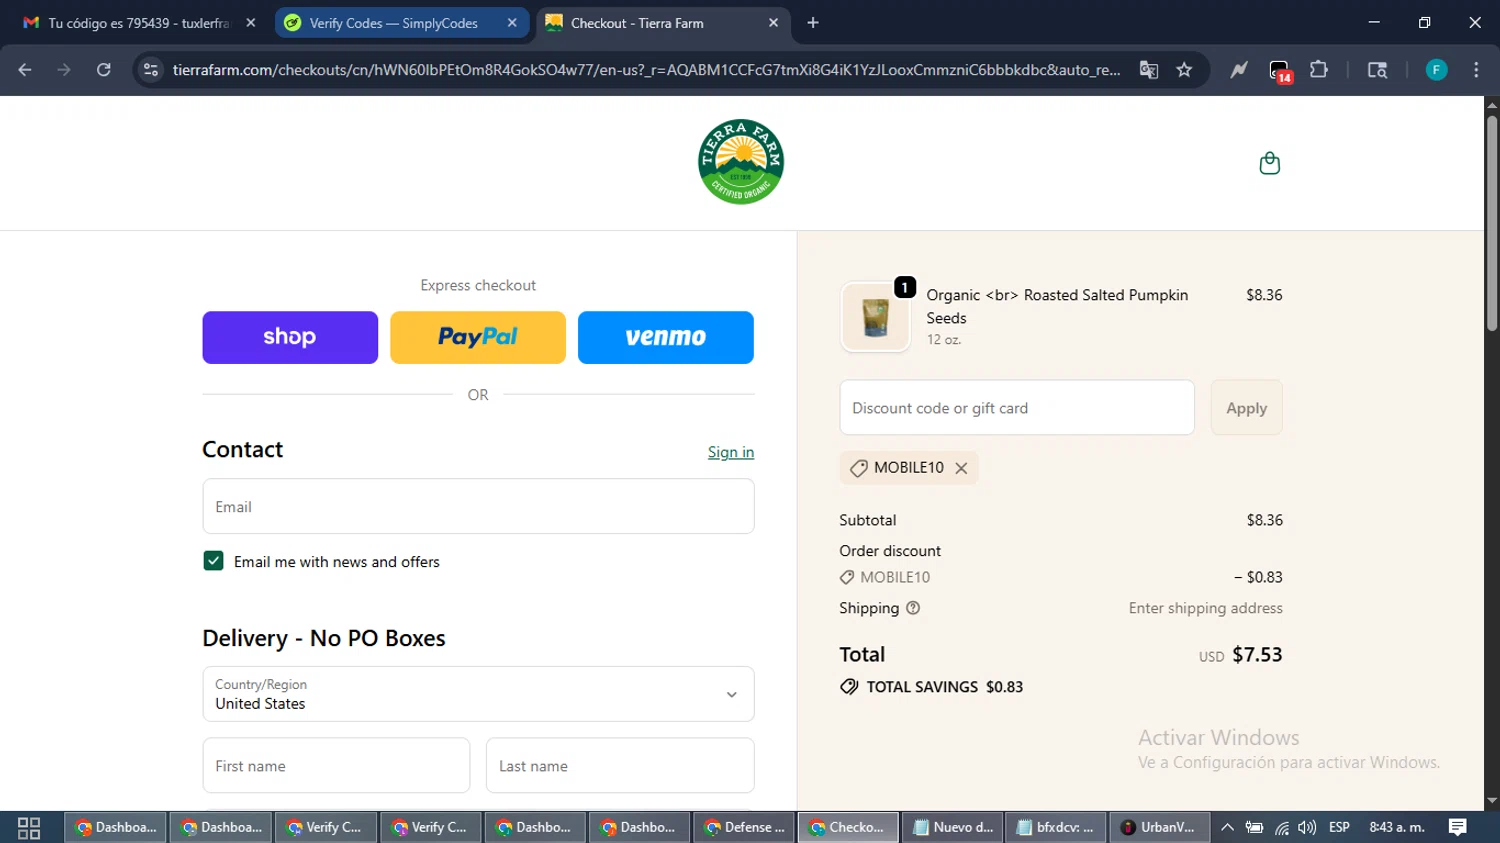Click the Last name field
The image size is (1500, 843).
click(x=620, y=766)
